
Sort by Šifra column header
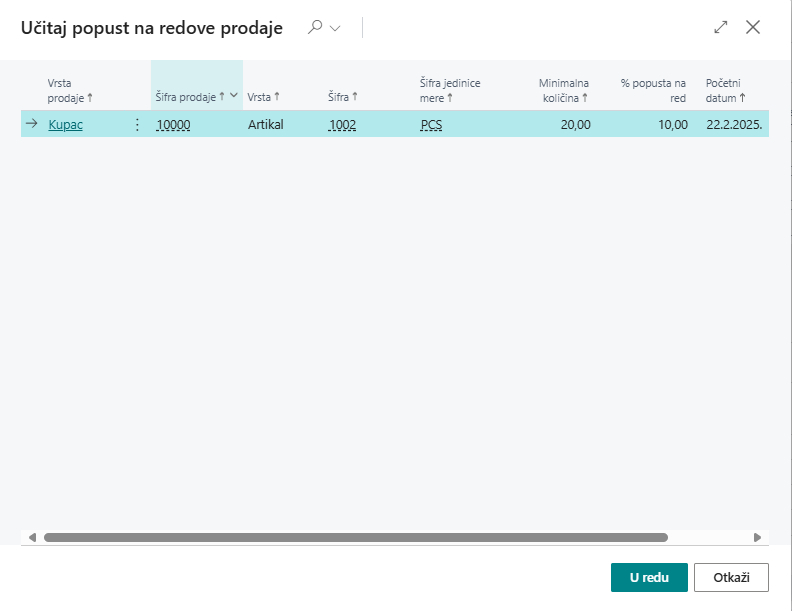pyautogui.click(x=342, y=96)
